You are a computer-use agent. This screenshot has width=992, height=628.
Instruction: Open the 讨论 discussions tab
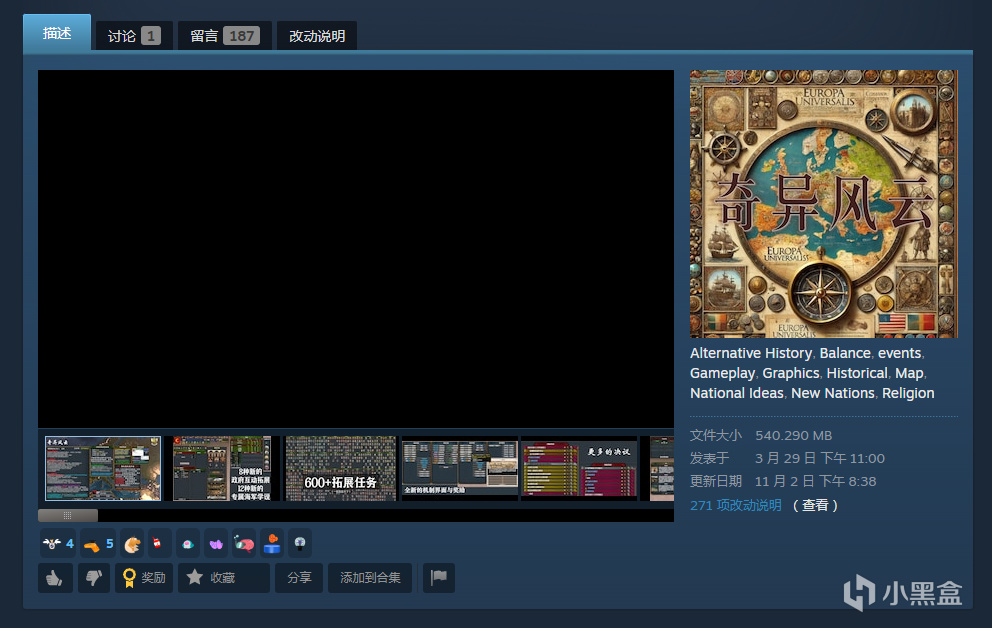134,36
